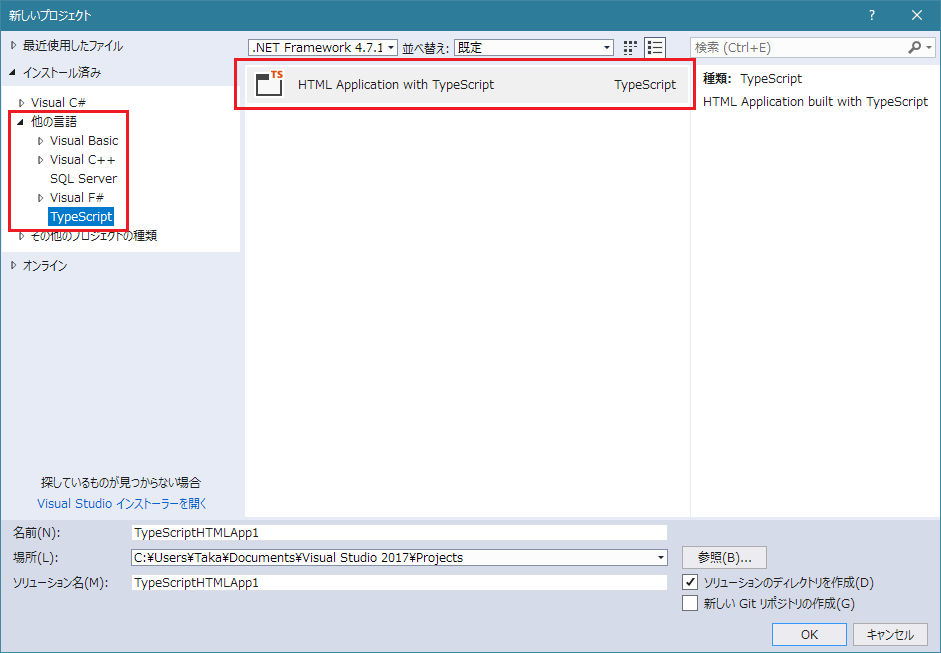Open the search options dropdown arrow
Image resolution: width=941 pixels, height=653 pixels.
[929, 47]
